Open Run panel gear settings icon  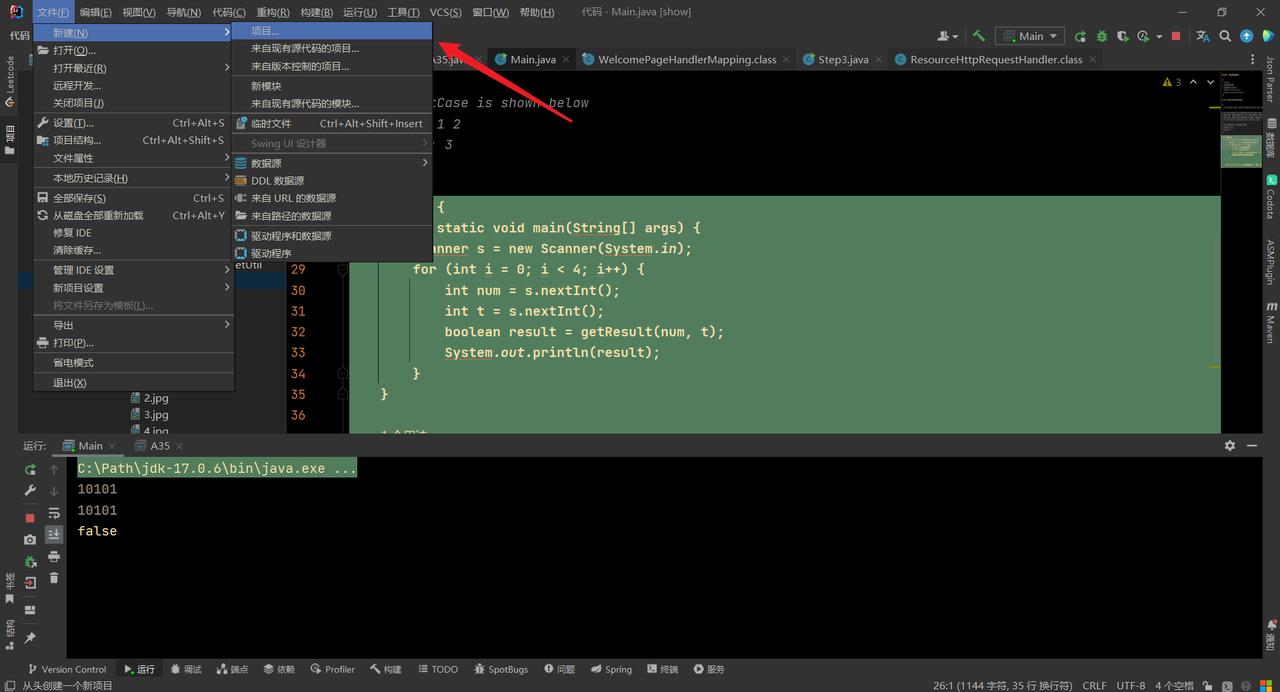coord(1230,446)
